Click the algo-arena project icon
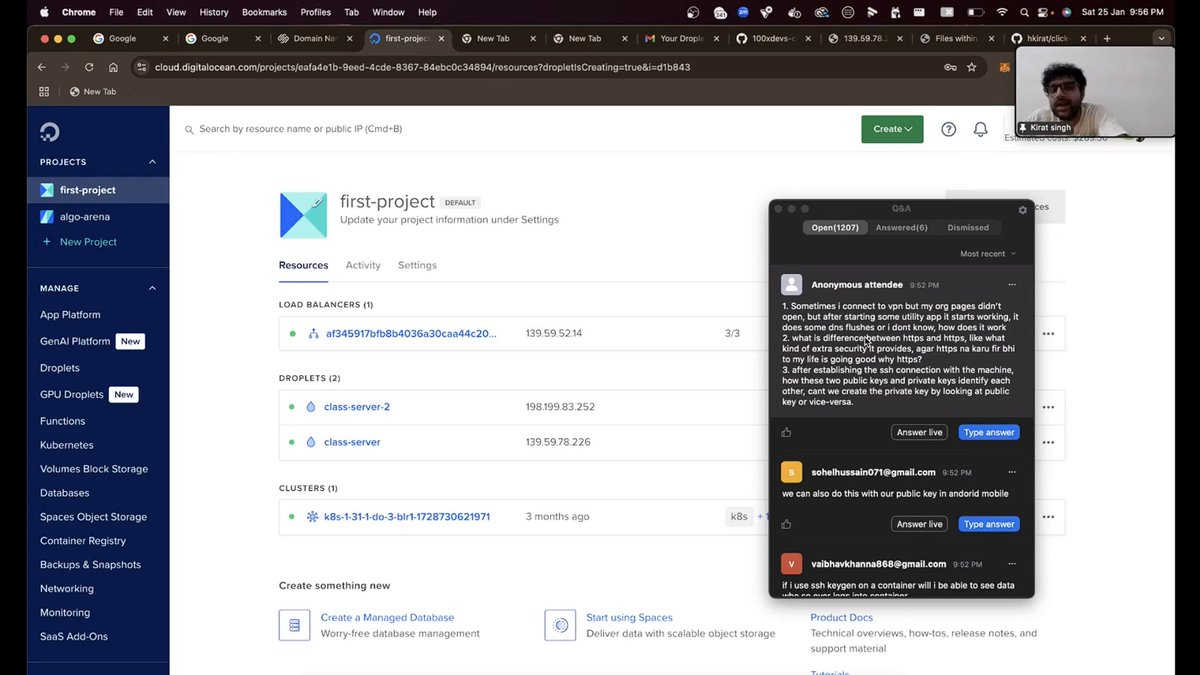This screenshot has width=1200, height=675. pos(46,216)
